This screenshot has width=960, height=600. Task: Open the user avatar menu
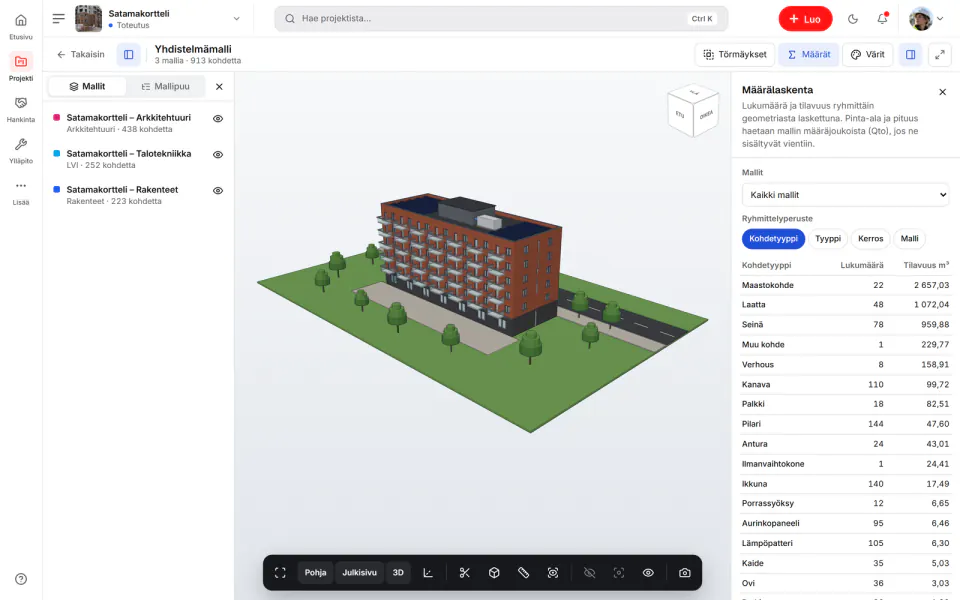tap(926, 19)
